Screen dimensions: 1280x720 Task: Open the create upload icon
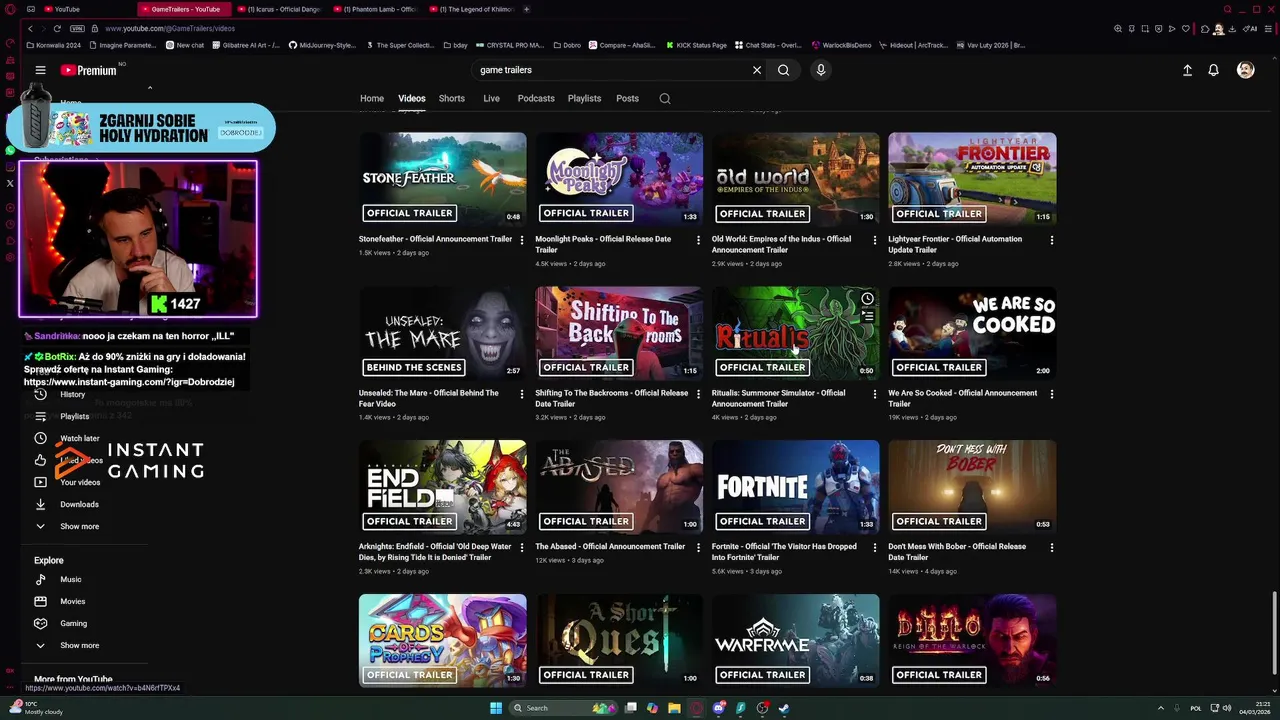click(x=1187, y=70)
